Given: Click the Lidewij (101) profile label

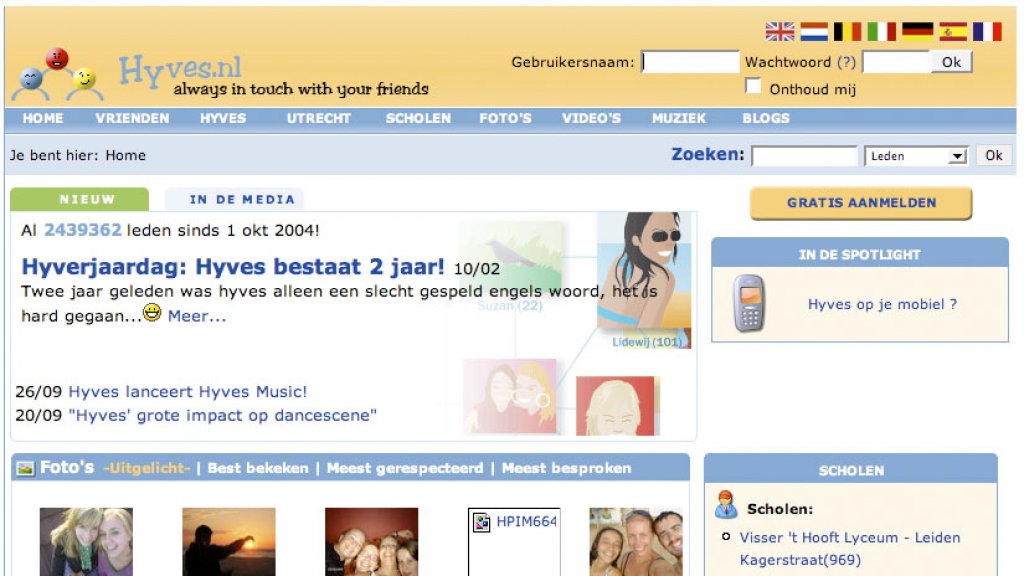Looking at the screenshot, I should coord(647,342).
